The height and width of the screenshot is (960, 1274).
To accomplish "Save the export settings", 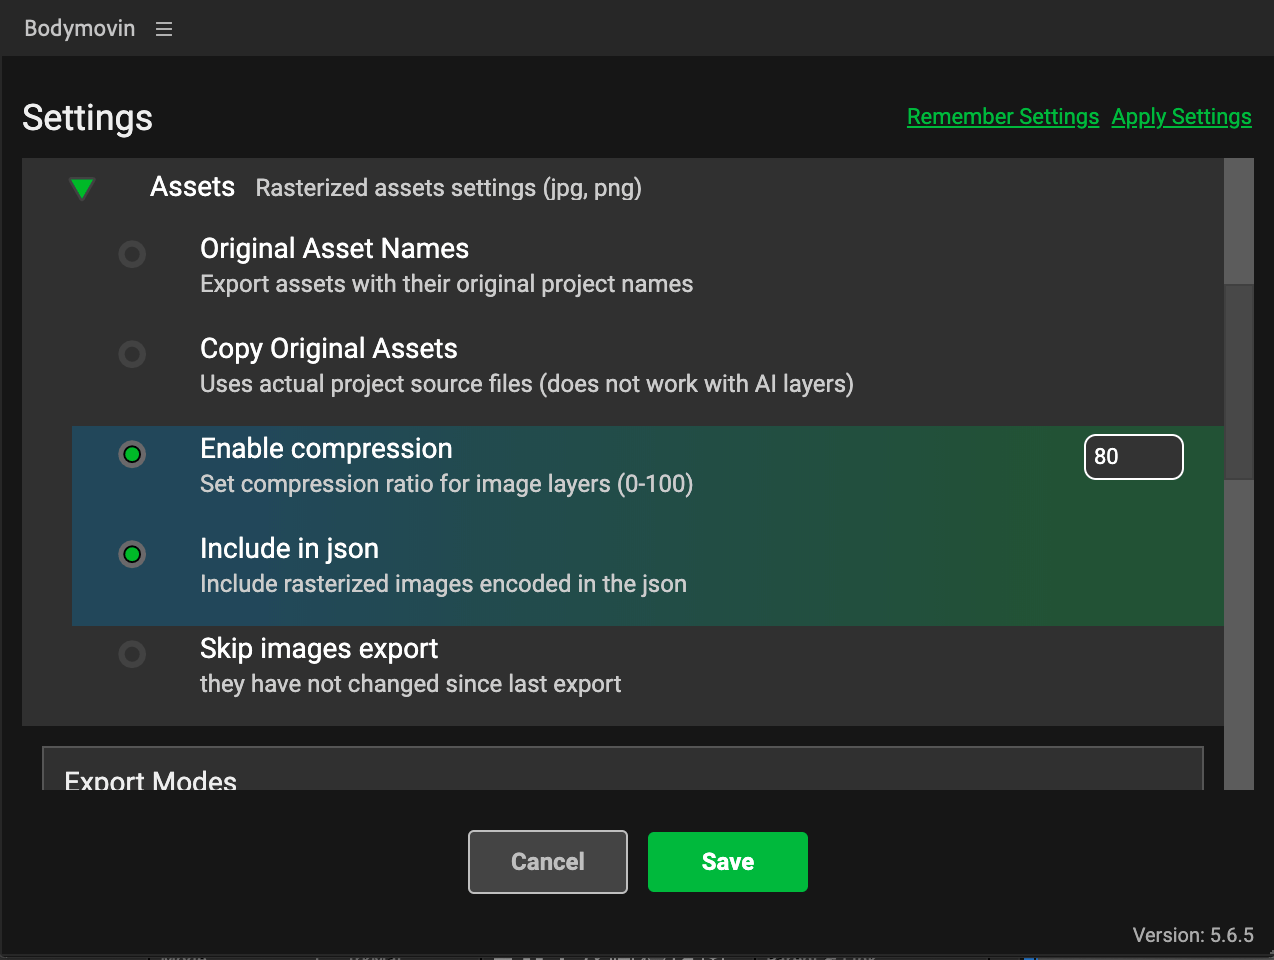I will (727, 862).
